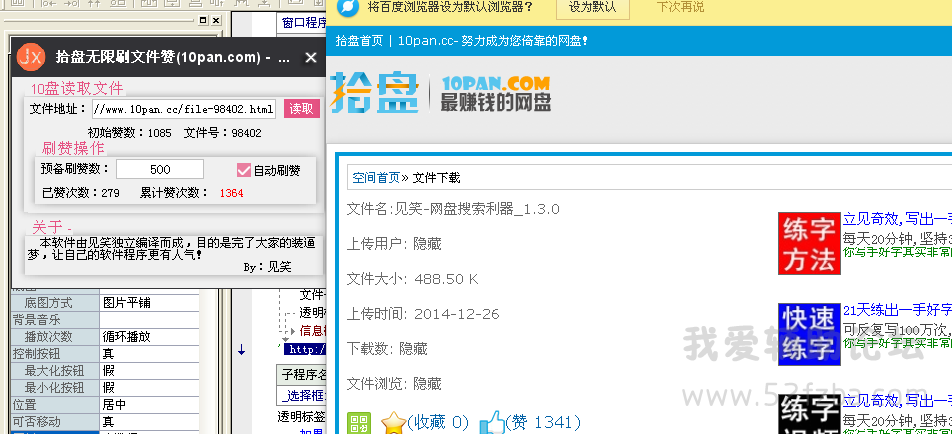Select the 可否移动 property row label
Image resolution: width=952 pixels, height=434 pixels.
click(x=55, y=421)
